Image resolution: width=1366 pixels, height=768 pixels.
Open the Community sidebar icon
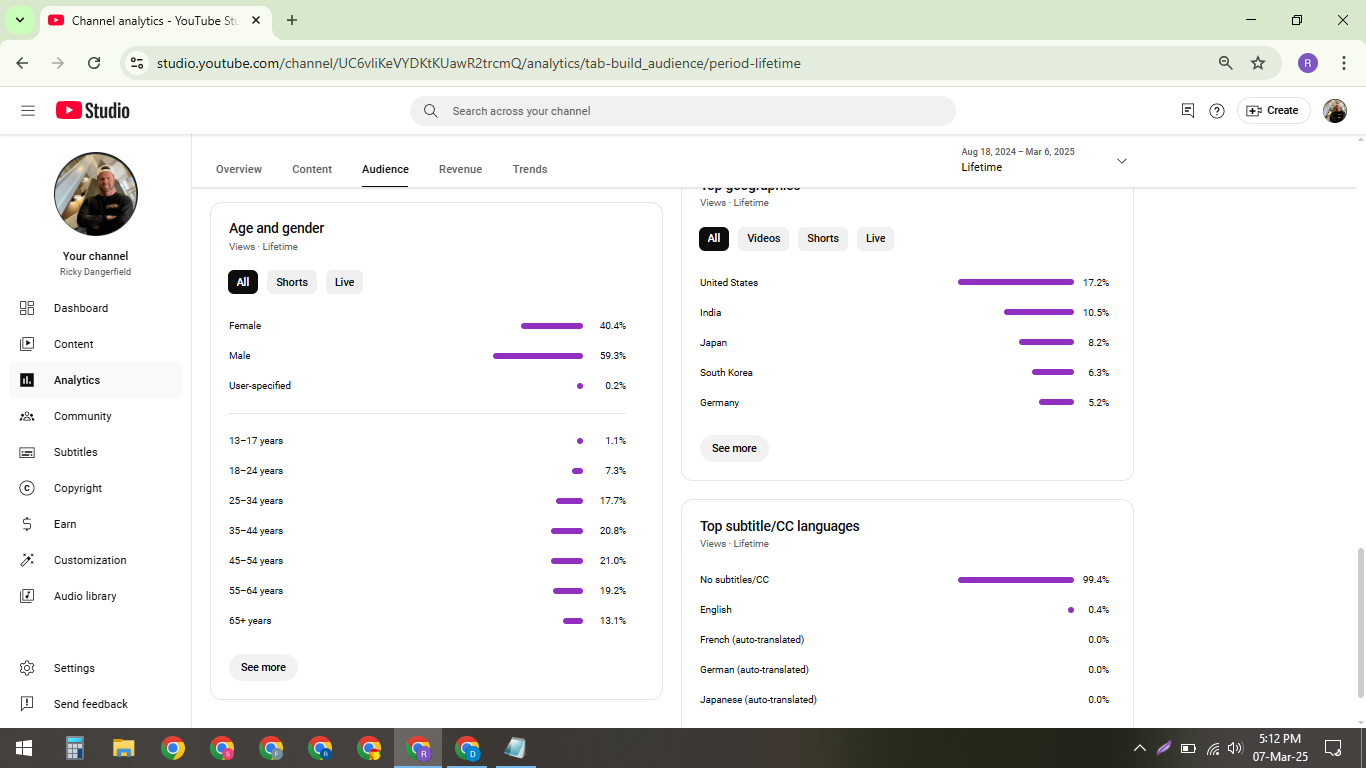(x=27, y=416)
